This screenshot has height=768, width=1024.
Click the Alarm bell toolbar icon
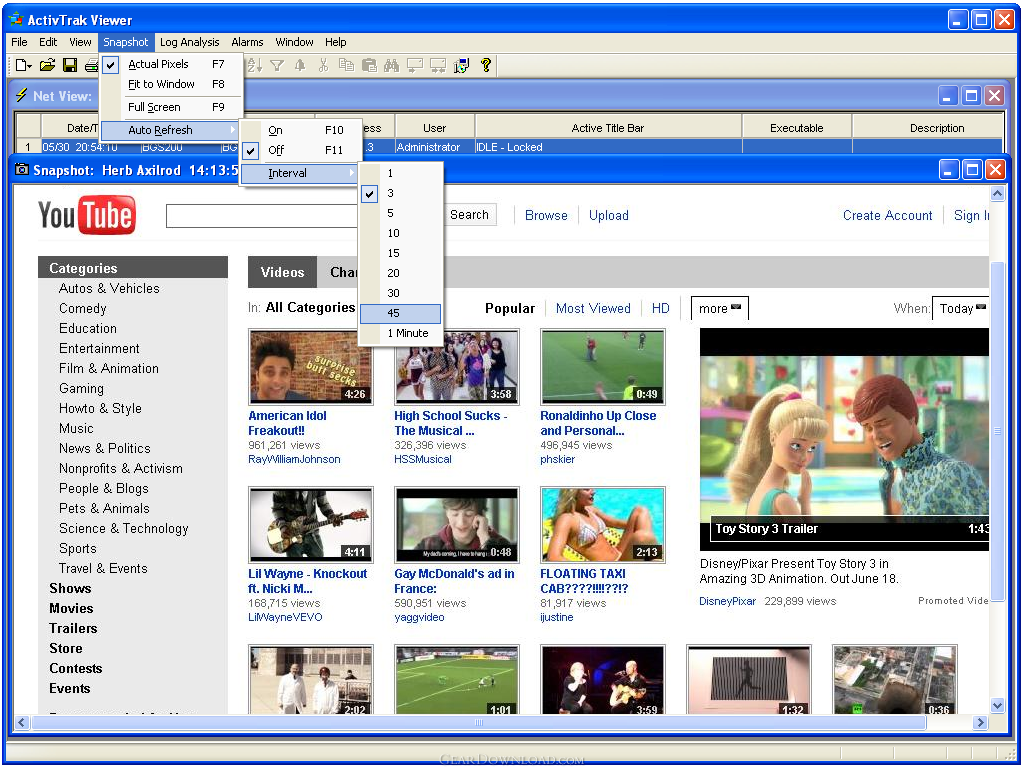(300, 65)
